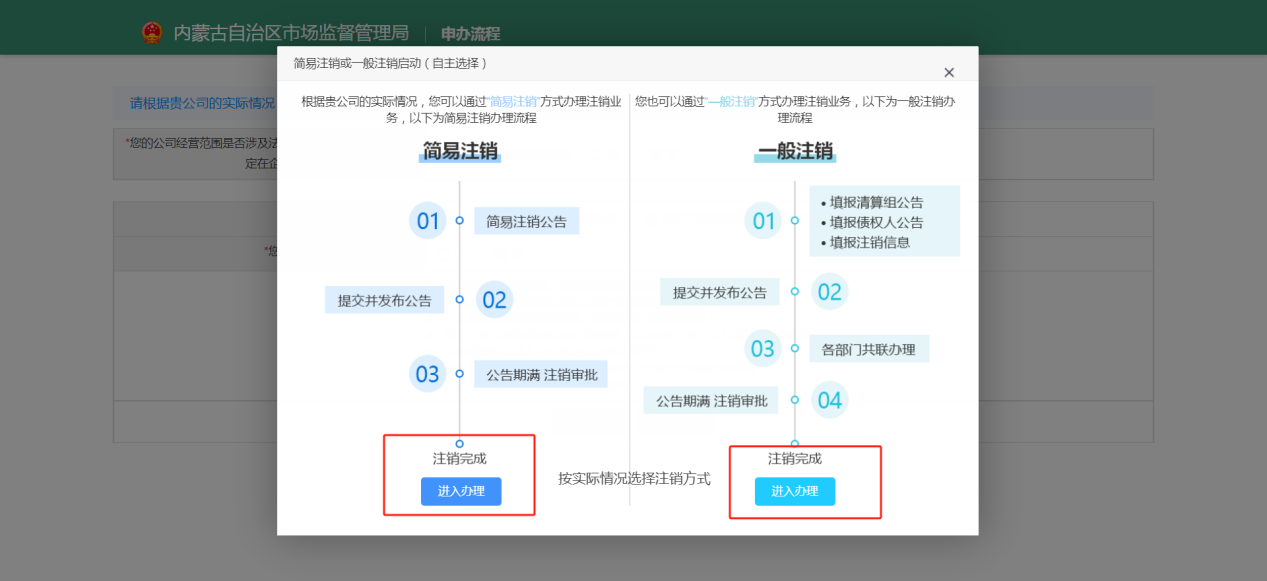Select the 简易注销公告 step label
This screenshot has height=581, width=1267.
[526, 222]
